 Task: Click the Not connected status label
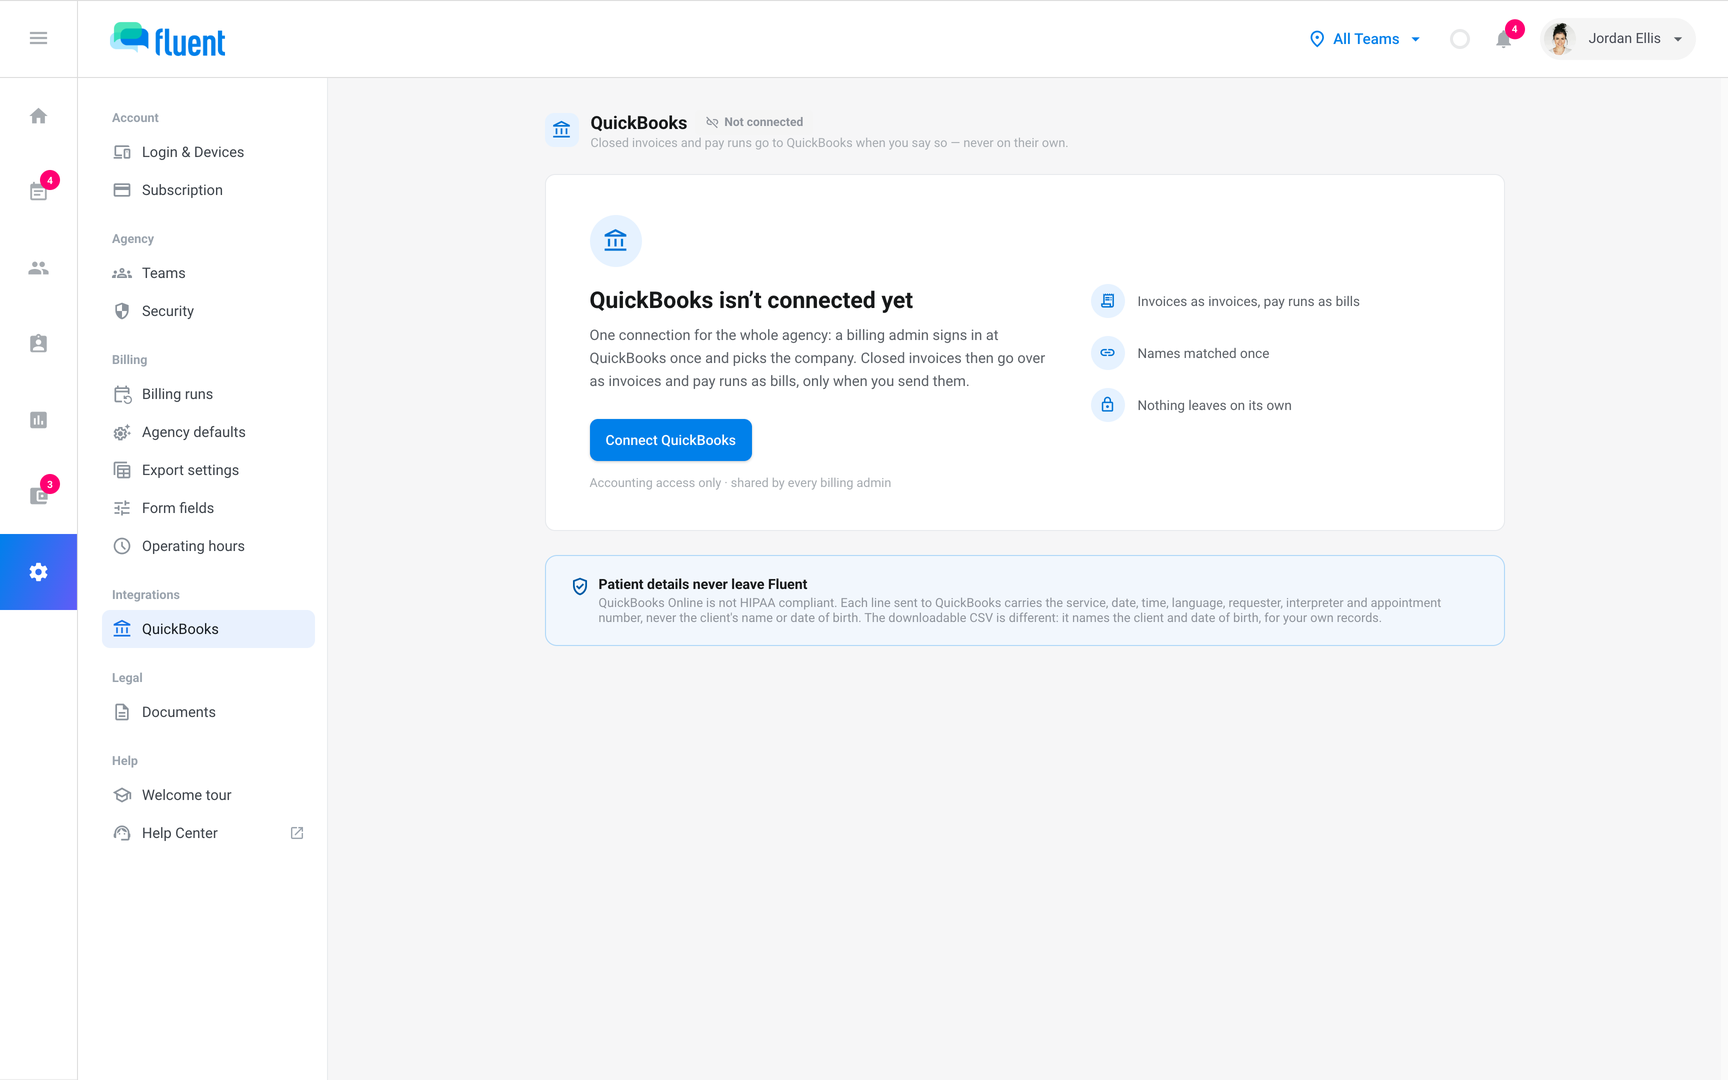point(754,122)
